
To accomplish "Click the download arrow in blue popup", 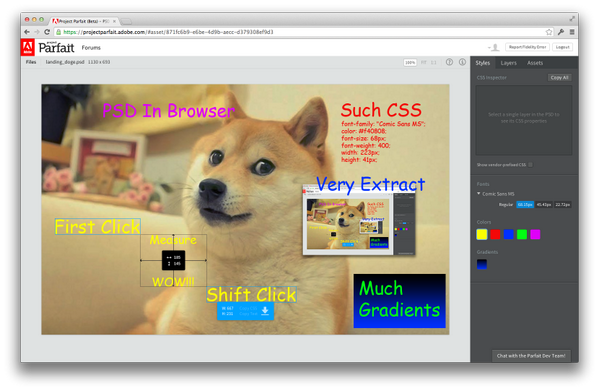I will point(265,311).
